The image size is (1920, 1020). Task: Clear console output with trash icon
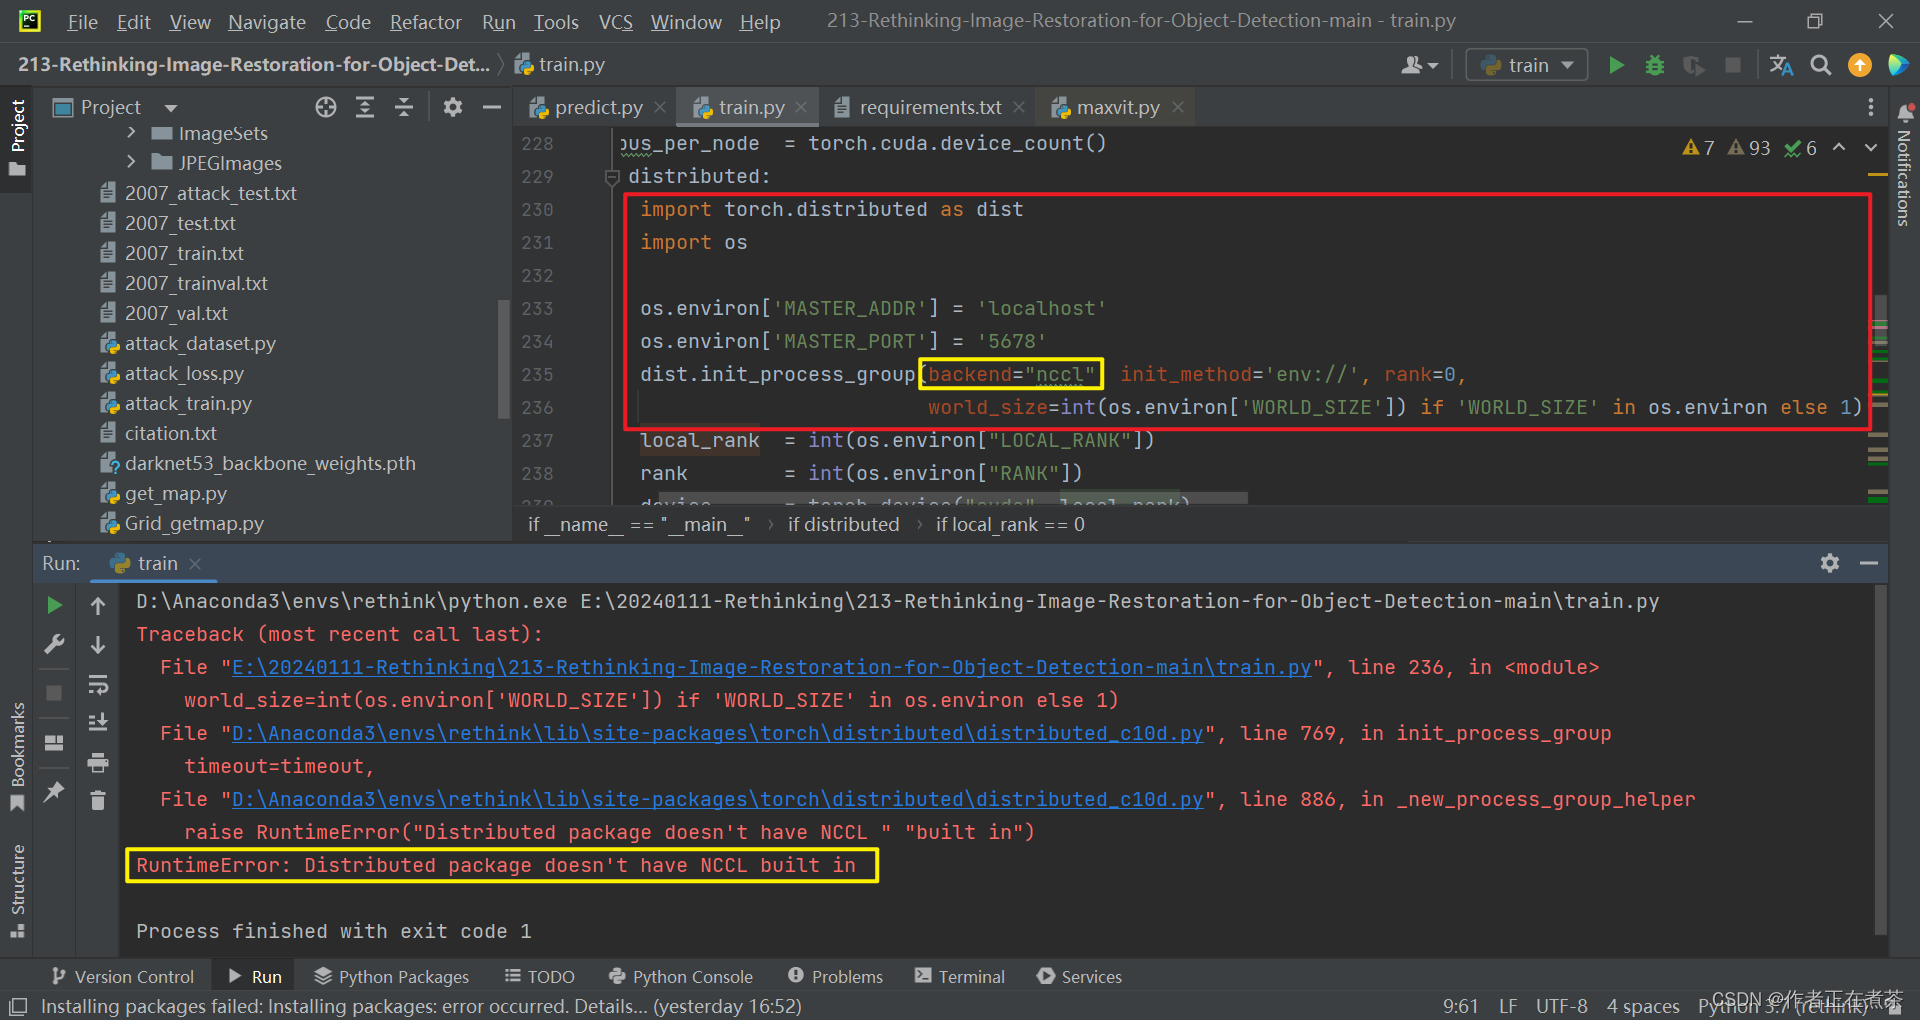97,800
